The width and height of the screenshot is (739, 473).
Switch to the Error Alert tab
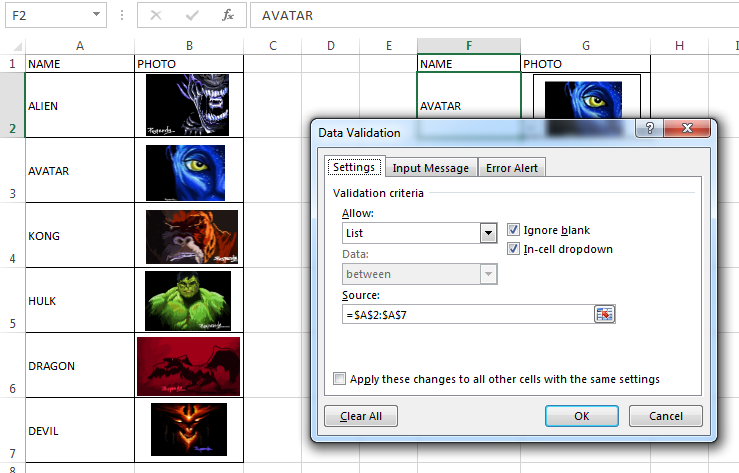(512, 168)
